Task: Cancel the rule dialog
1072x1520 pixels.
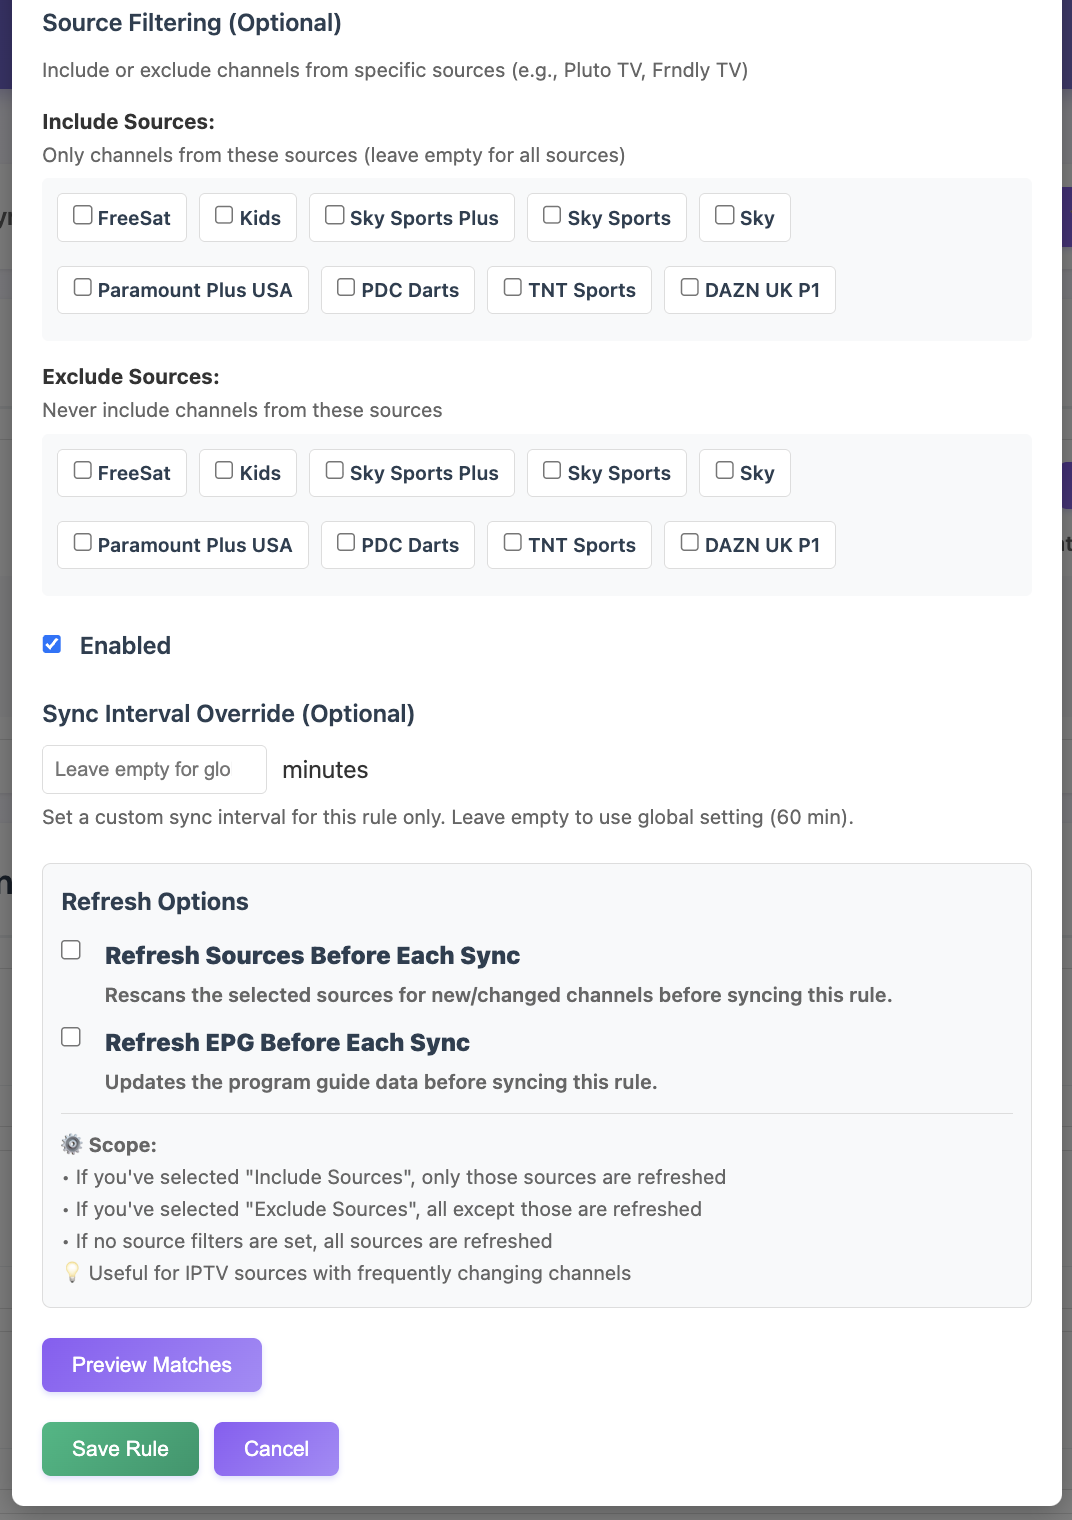Action: 276,1449
